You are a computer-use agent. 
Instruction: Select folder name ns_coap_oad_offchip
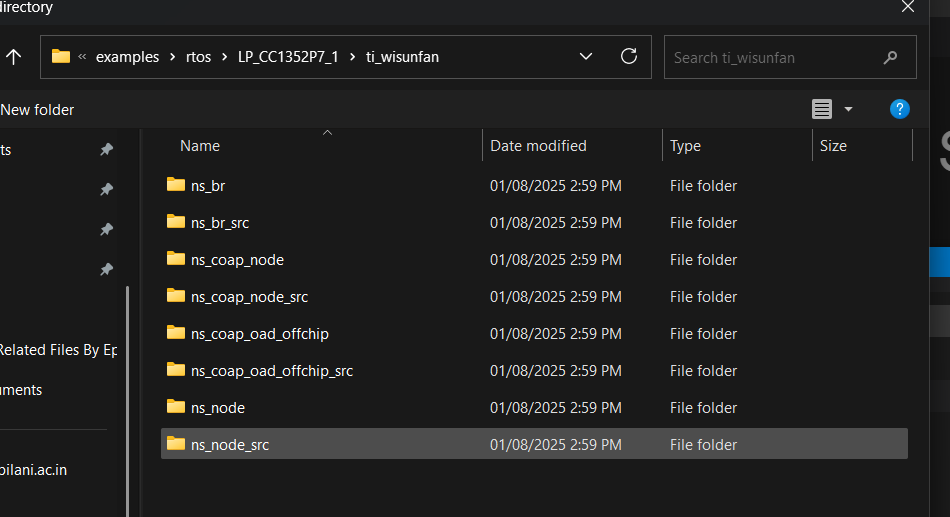260,334
